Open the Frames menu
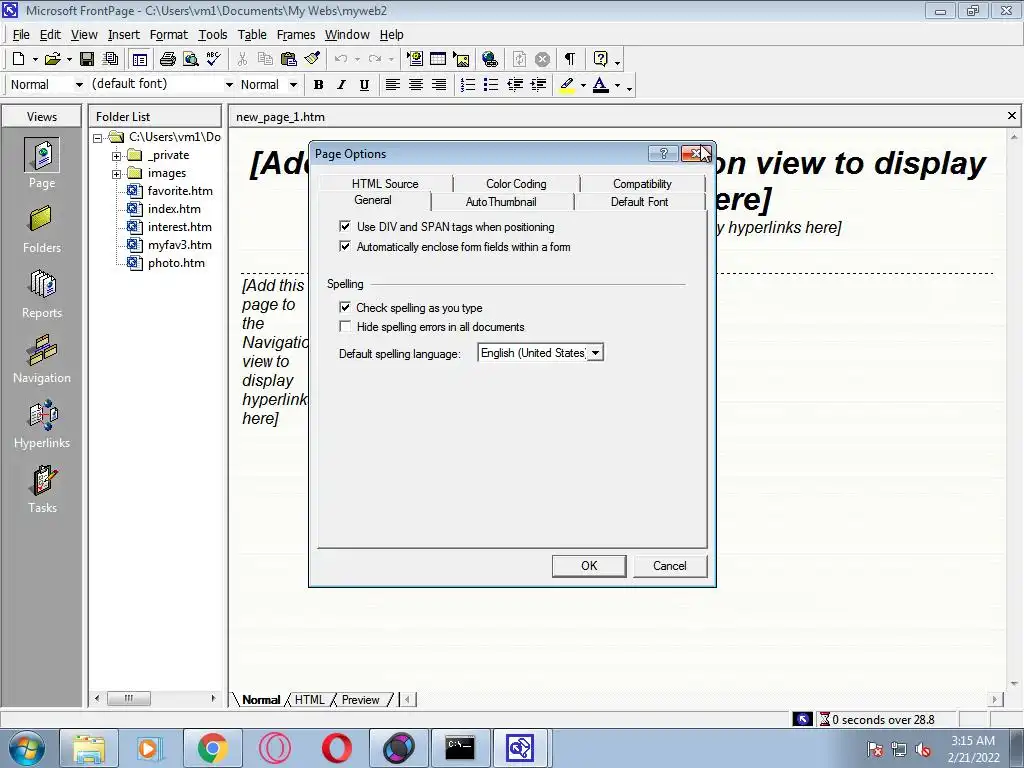 coord(296,35)
